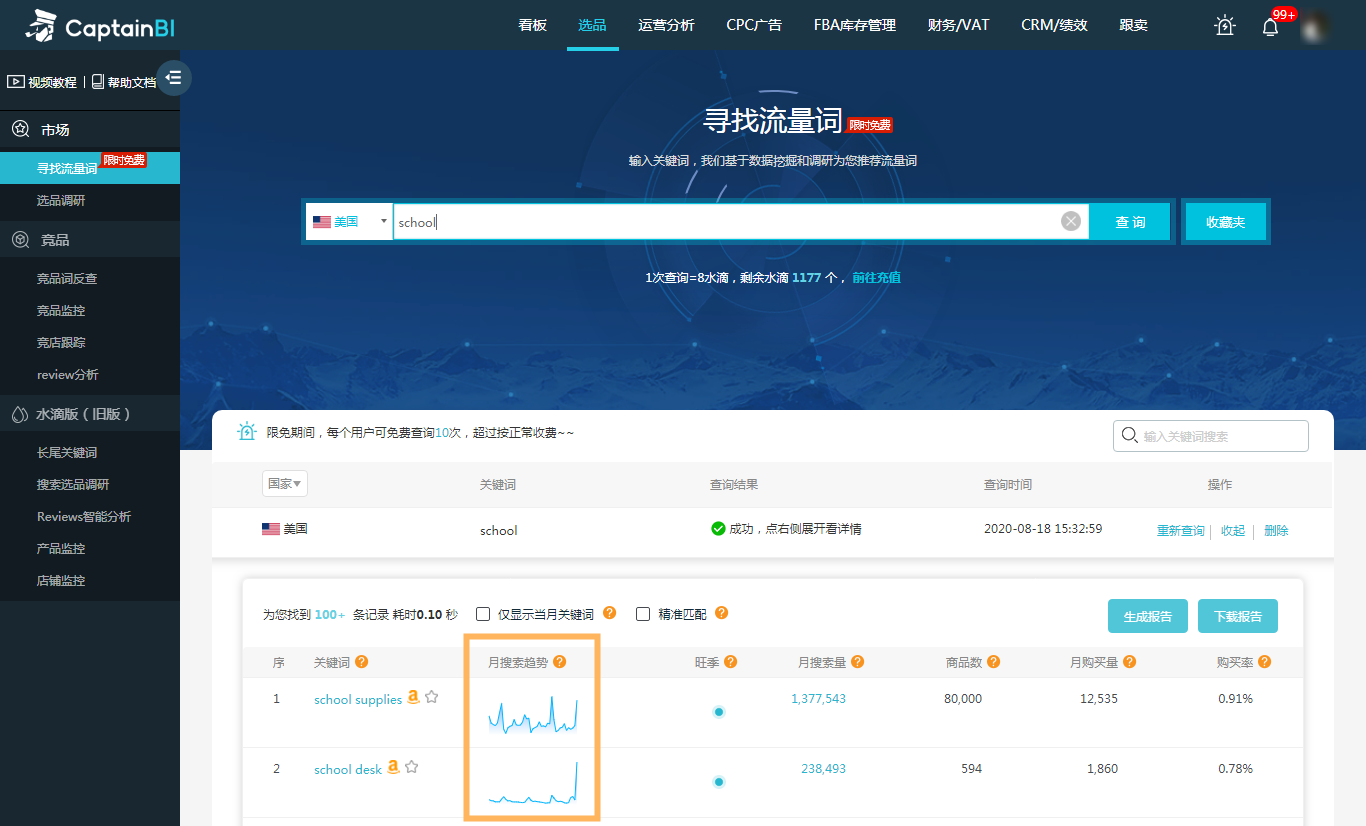Viewport: 1366px width, 826px height.
Task: Clear the search box with X icon
Action: pos(1071,222)
